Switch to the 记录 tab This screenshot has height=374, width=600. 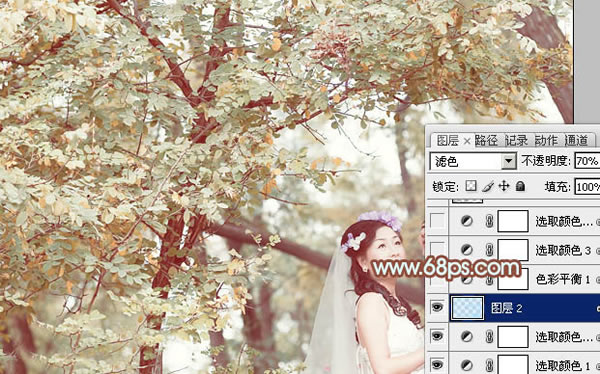coord(516,140)
